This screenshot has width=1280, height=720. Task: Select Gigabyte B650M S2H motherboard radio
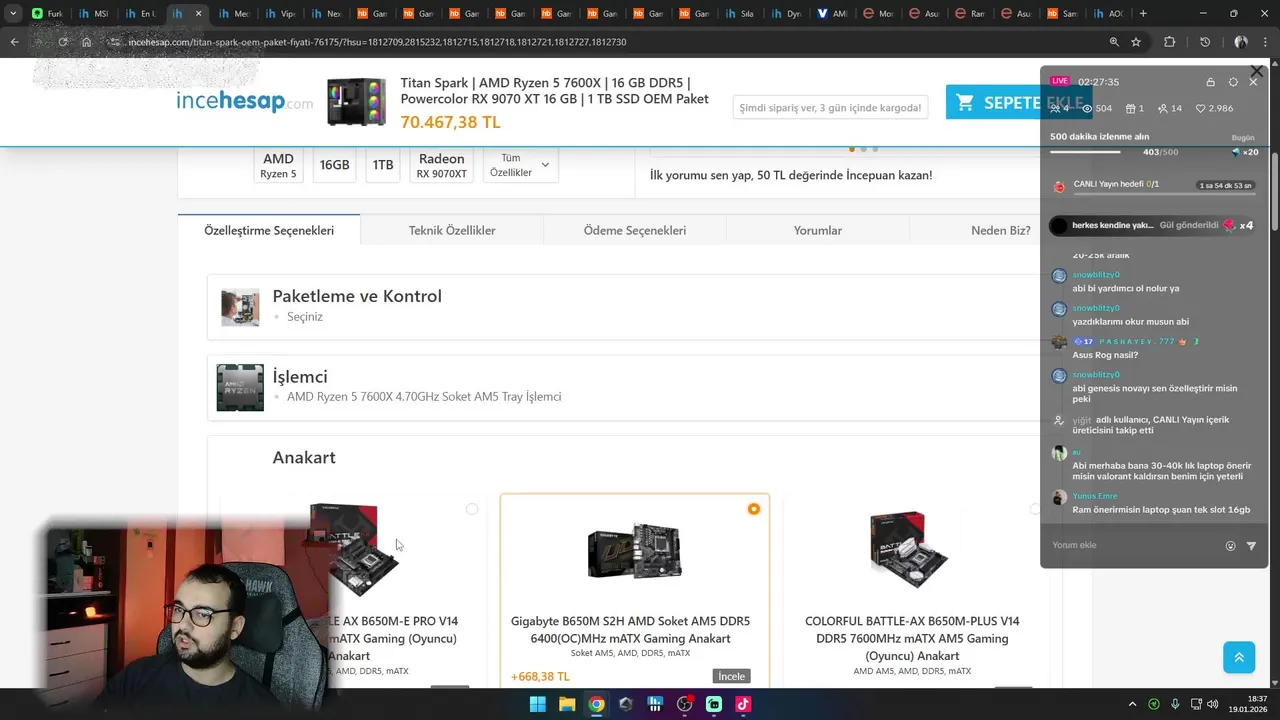(753, 509)
